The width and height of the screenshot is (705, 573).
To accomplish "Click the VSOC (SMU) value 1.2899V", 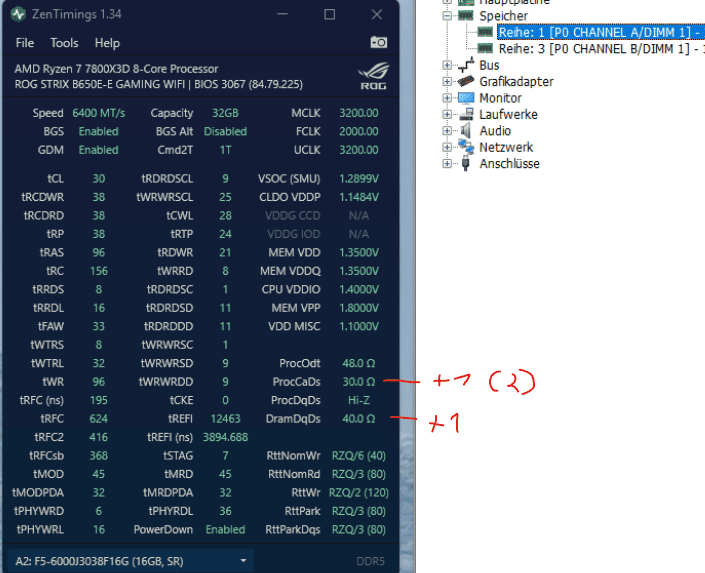I will [x=359, y=179].
